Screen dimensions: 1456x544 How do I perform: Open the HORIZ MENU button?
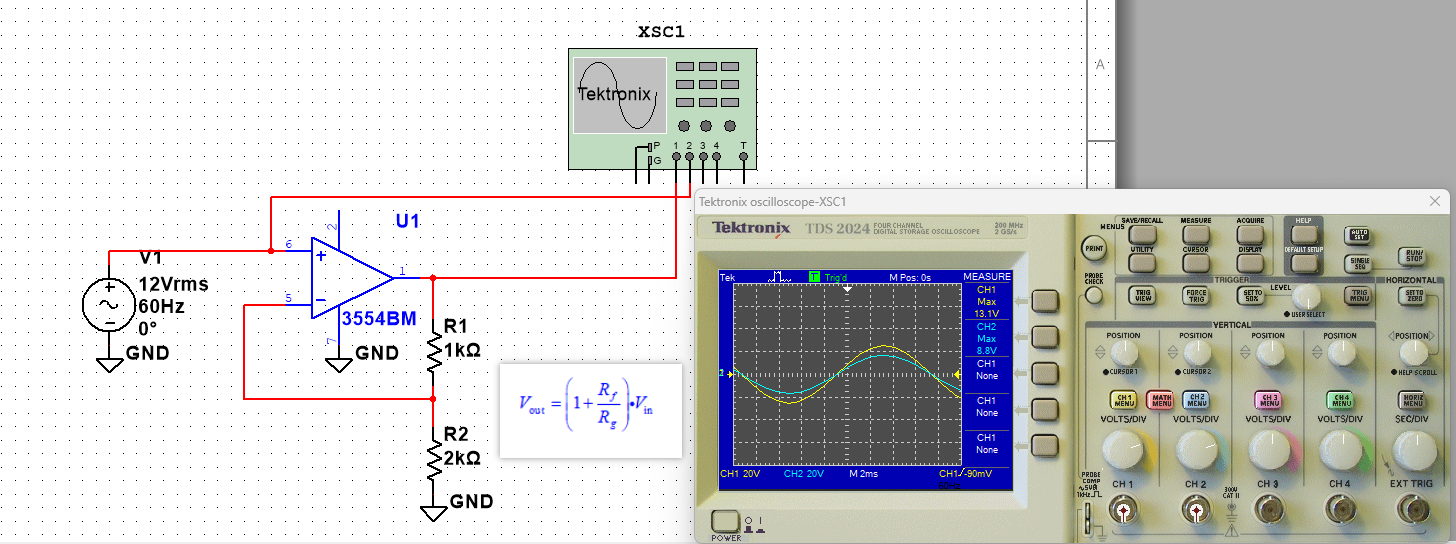tap(1413, 400)
